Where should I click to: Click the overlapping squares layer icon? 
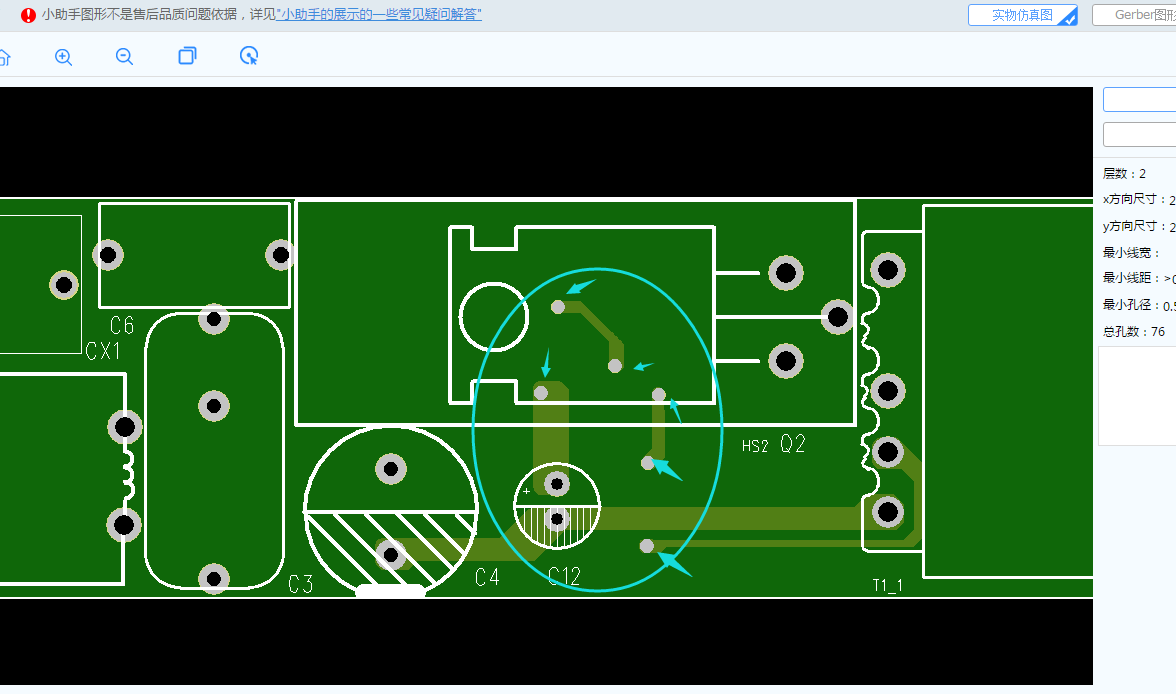click(x=187, y=56)
